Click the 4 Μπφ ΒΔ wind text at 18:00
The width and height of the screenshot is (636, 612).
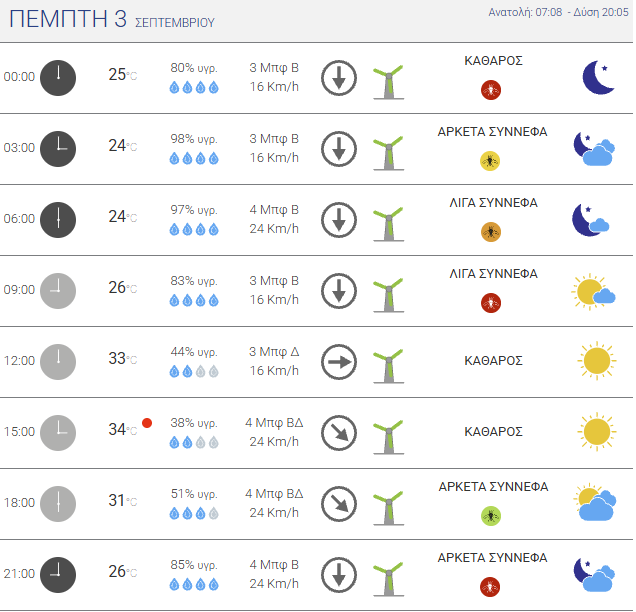coord(274,494)
